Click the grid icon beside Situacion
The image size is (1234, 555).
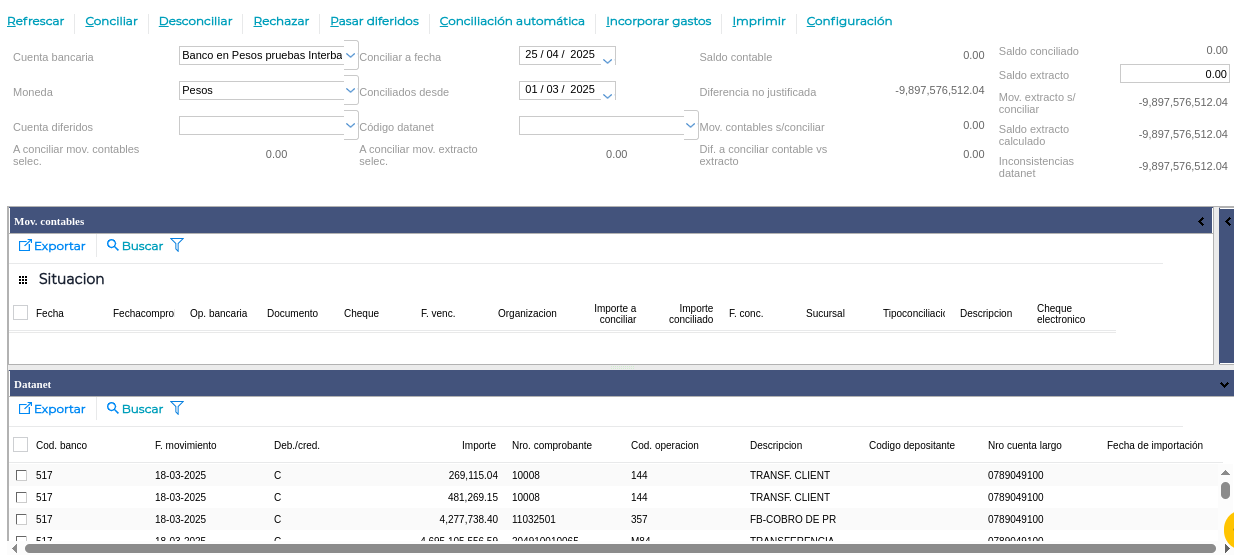(x=23, y=280)
